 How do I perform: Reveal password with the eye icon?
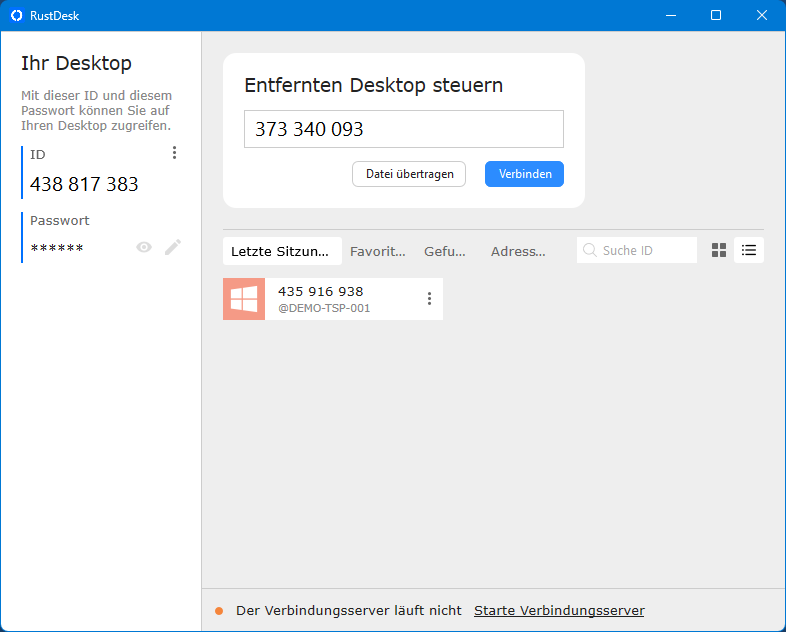point(144,247)
